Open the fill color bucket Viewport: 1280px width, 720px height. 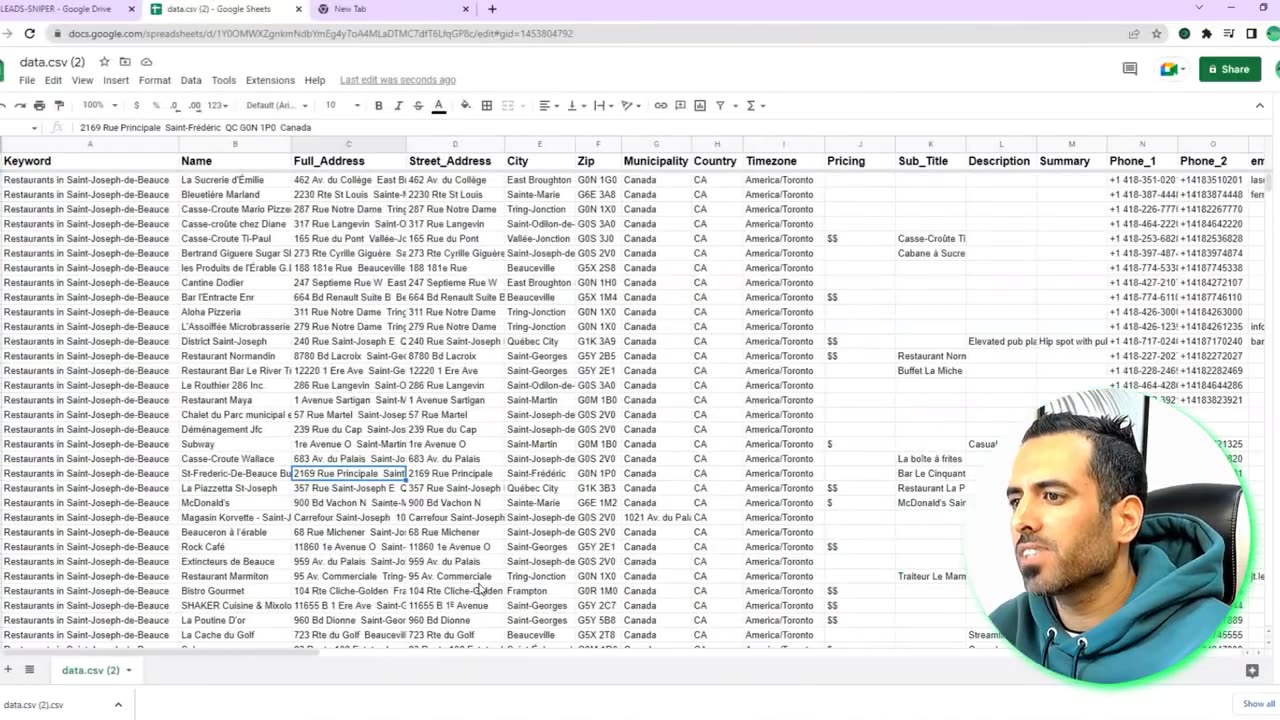(x=465, y=105)
